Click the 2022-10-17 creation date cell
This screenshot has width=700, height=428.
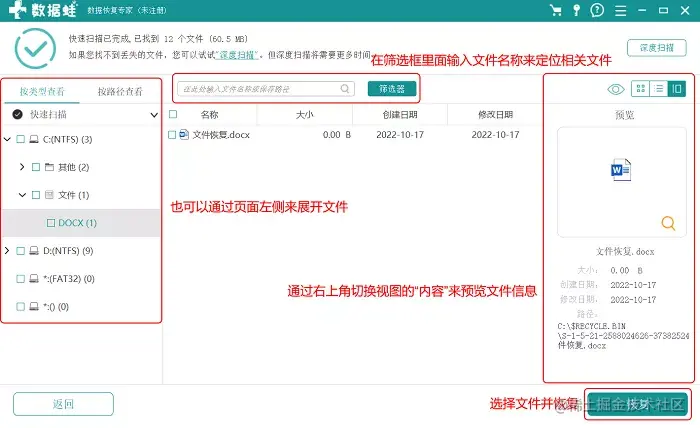(x=400, y=134)
